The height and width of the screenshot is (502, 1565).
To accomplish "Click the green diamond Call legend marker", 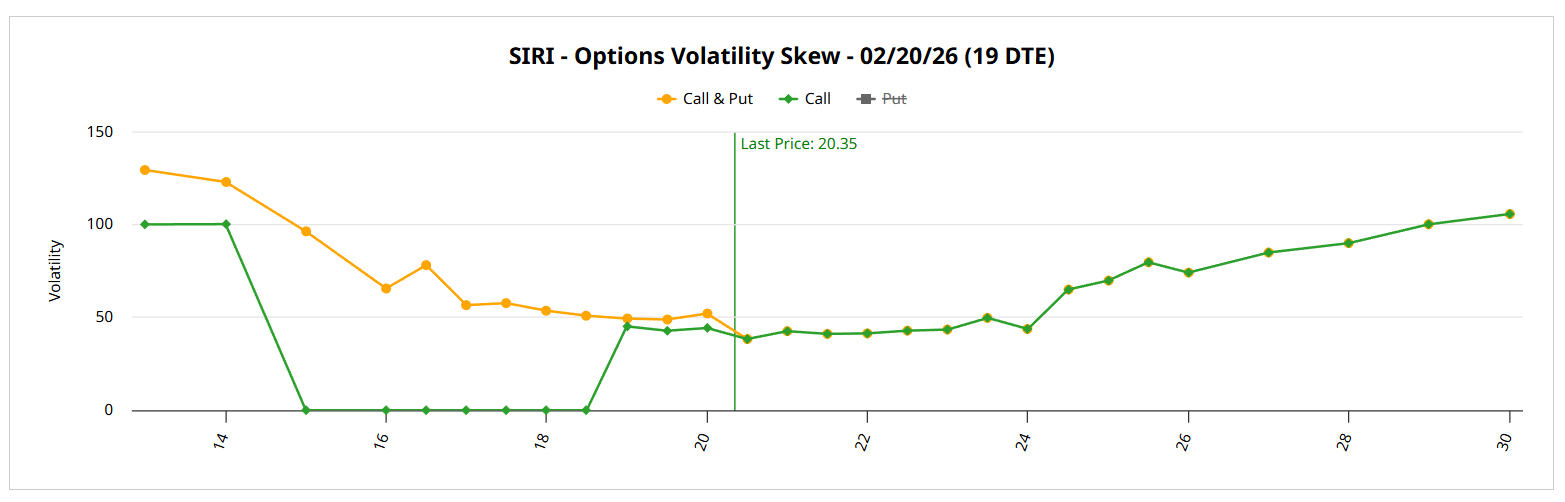I will [x=788, y=99].
